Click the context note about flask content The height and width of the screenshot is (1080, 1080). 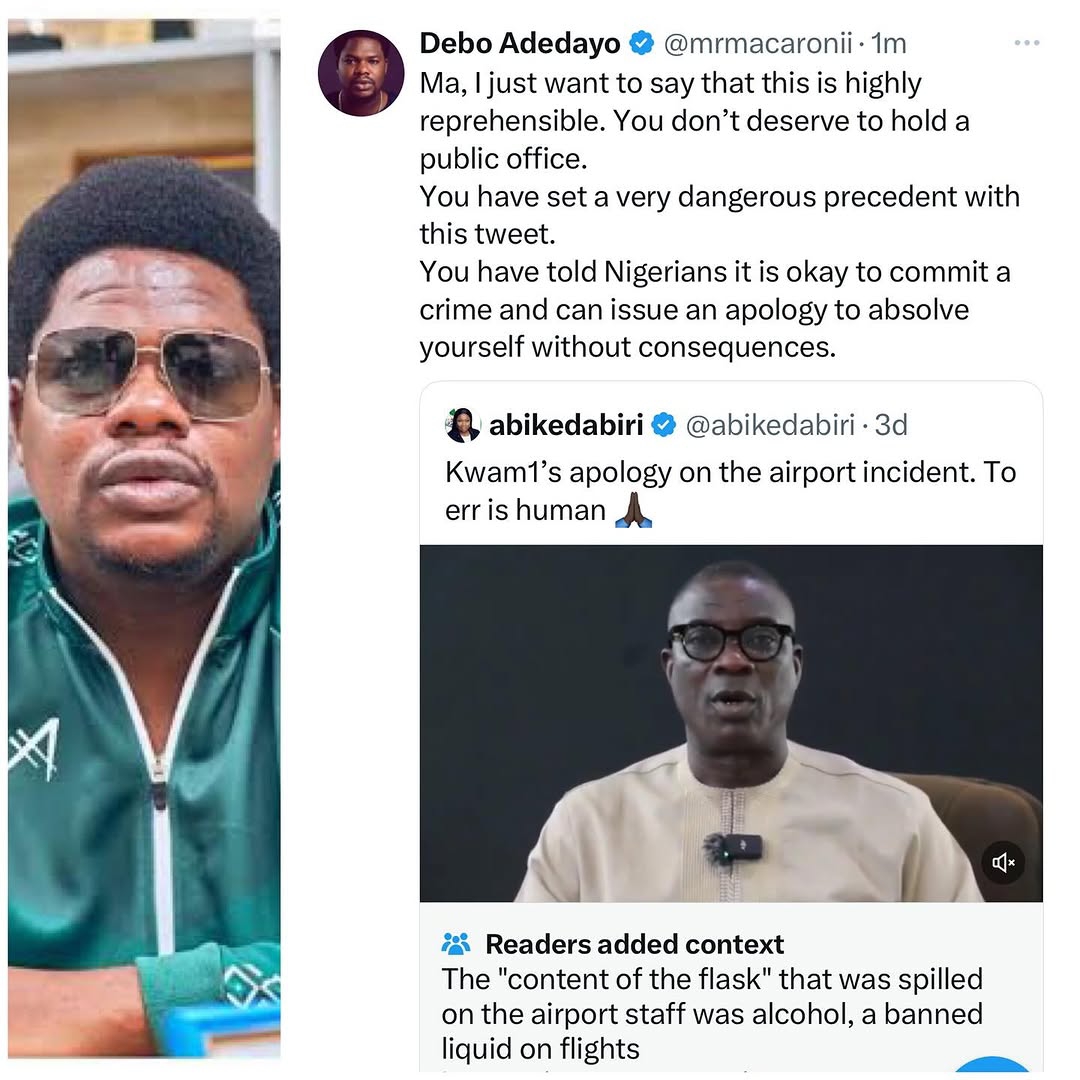point(712,1012)
